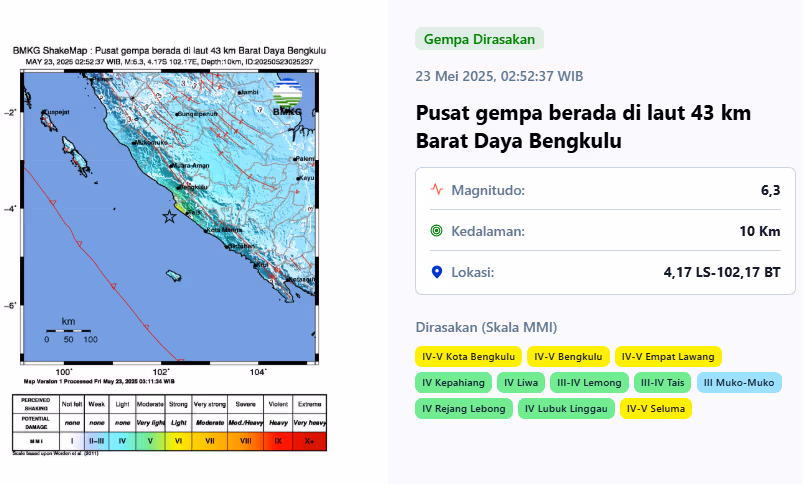Screen dimensions: 803x484
Task: Click the depth target icon
Action: [436, 231]
